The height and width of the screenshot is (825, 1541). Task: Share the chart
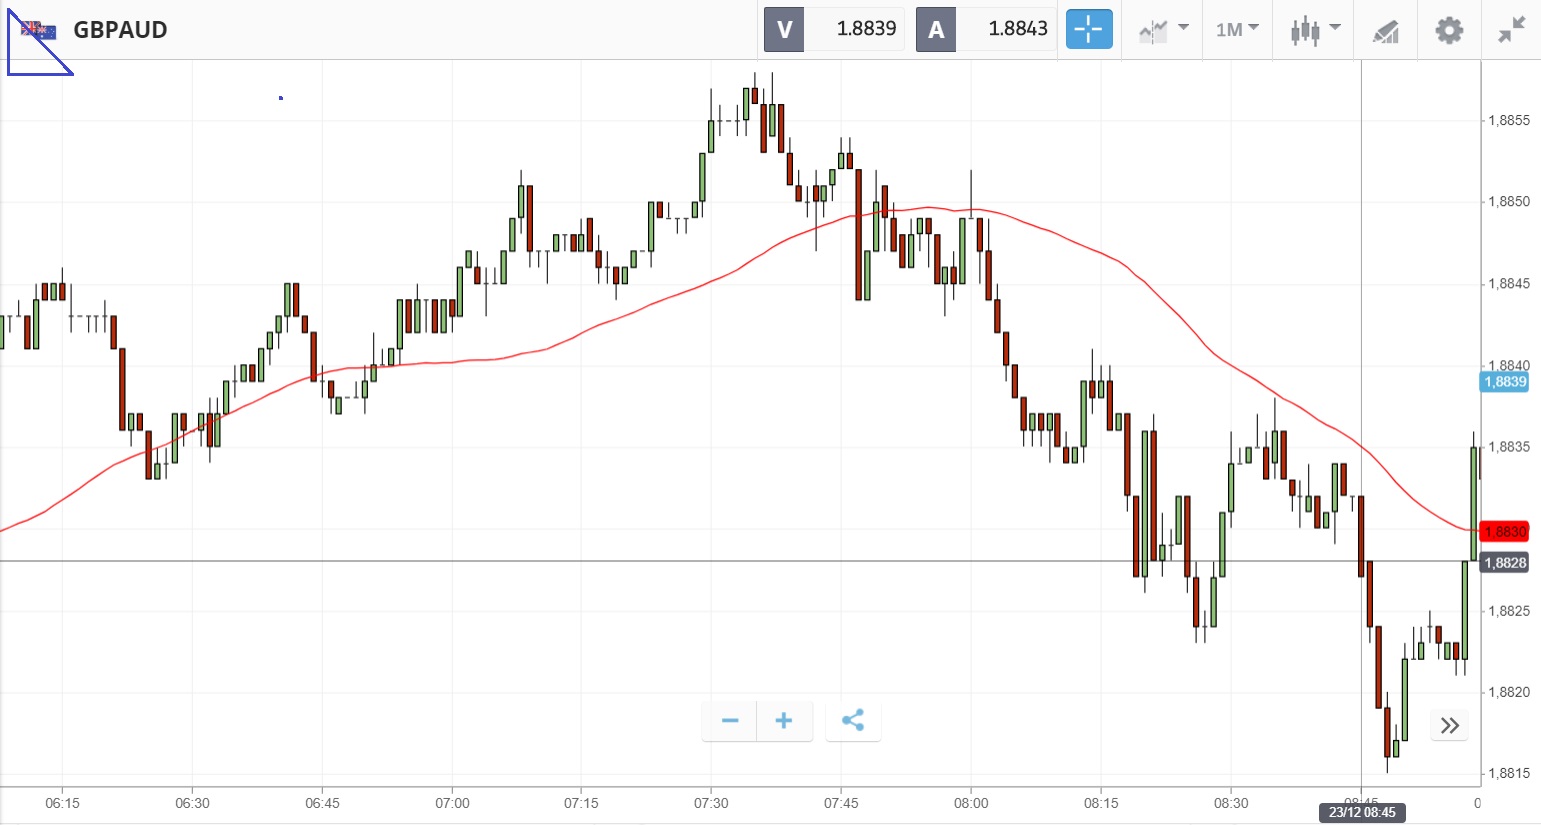(853, 721)
